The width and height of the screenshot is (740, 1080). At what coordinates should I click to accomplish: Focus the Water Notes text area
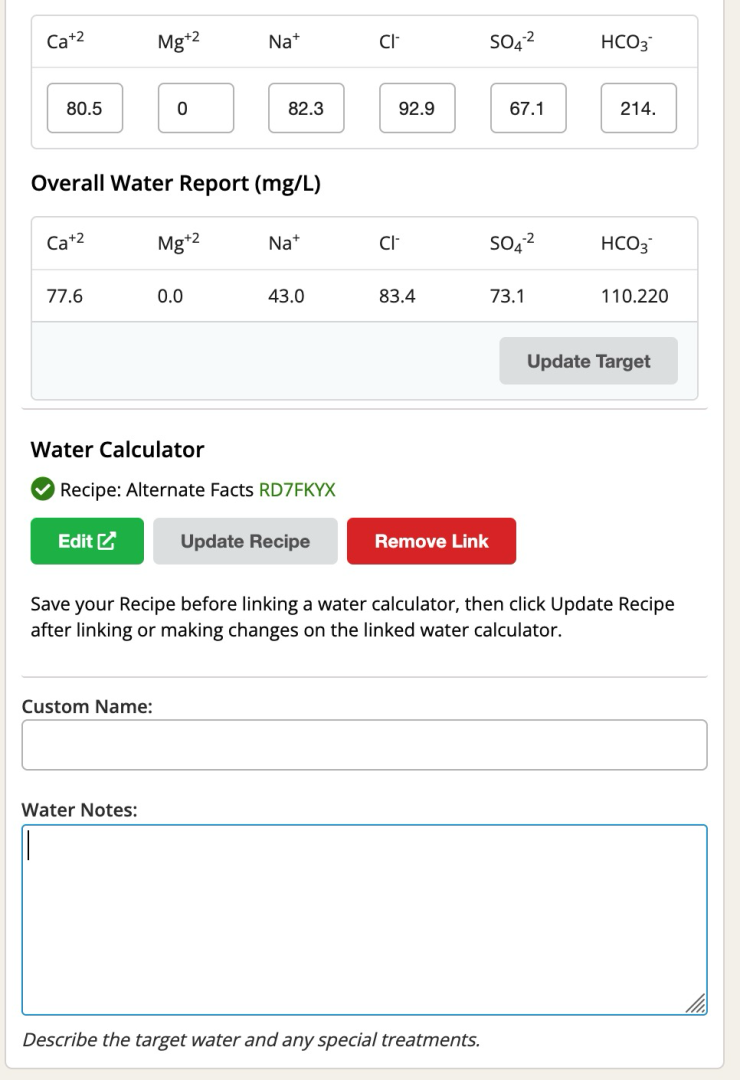(364, 919)
